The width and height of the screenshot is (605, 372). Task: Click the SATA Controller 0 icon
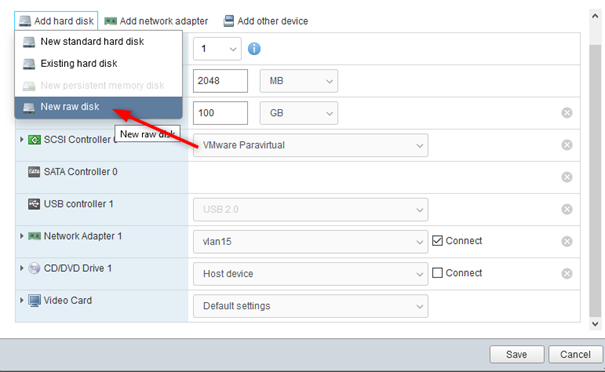point(34,172)
